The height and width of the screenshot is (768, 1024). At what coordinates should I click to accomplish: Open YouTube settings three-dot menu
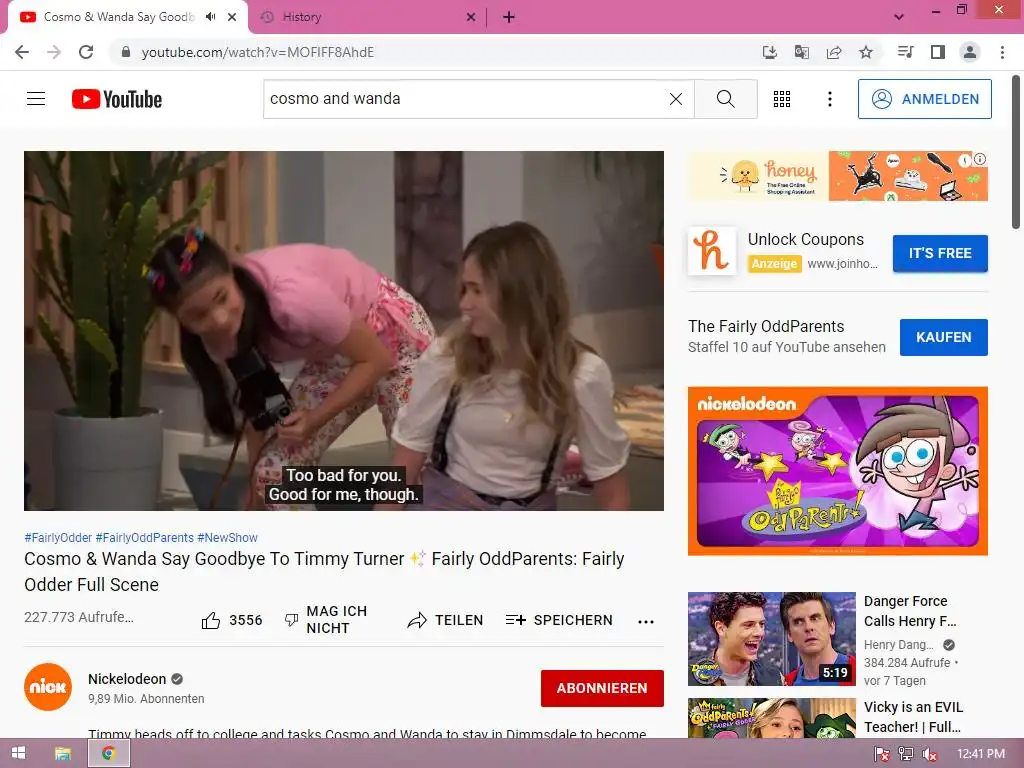pos(829,99)
